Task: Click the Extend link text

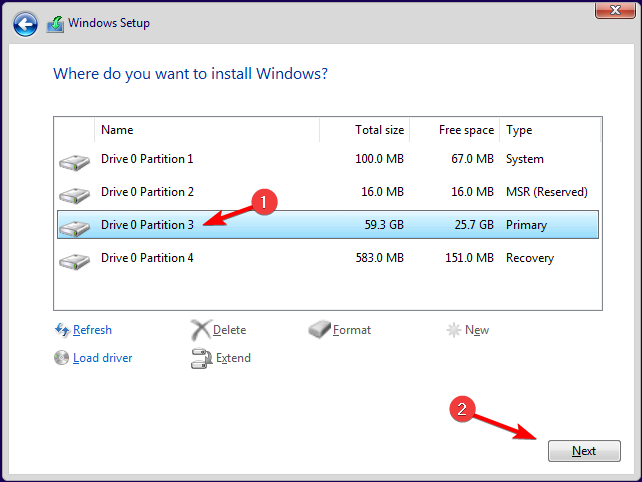Action: coord(233,358)
